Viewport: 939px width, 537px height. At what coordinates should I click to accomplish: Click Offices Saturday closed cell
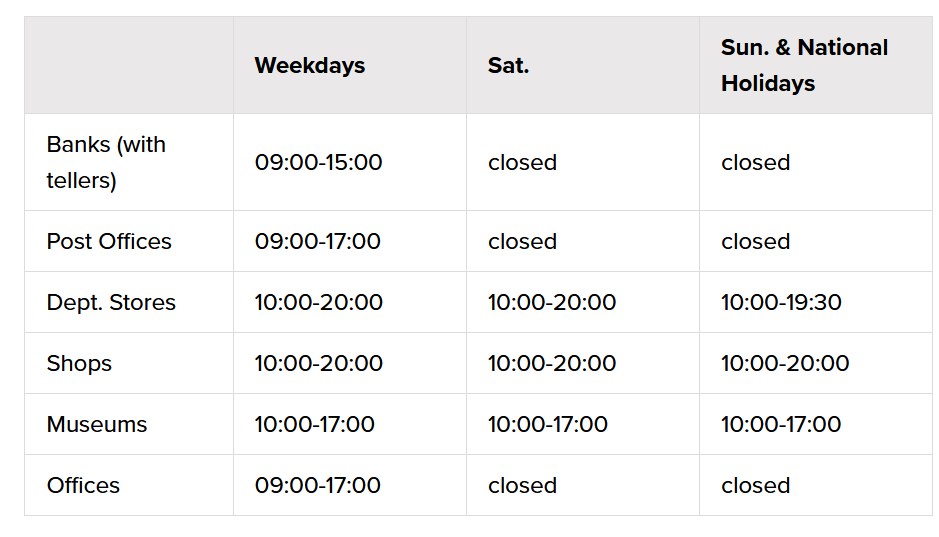[522, 486]
